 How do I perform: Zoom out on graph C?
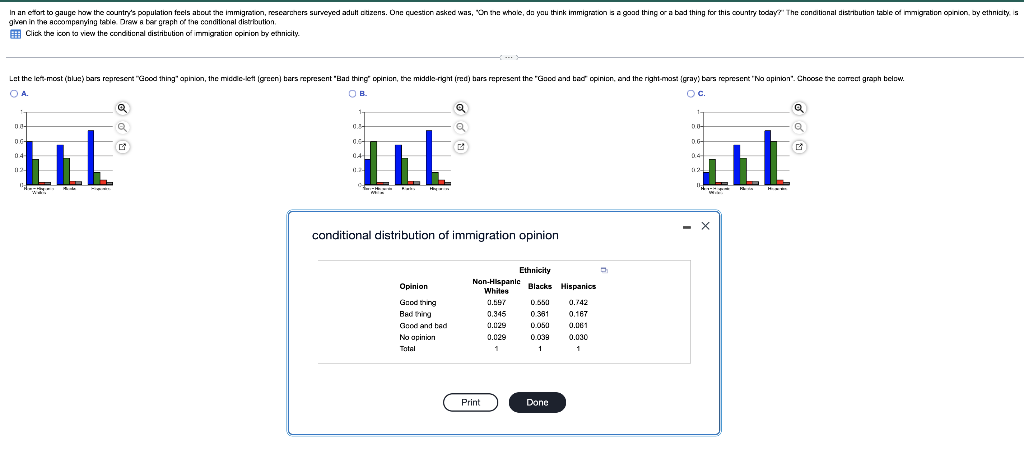click(800, 127)
